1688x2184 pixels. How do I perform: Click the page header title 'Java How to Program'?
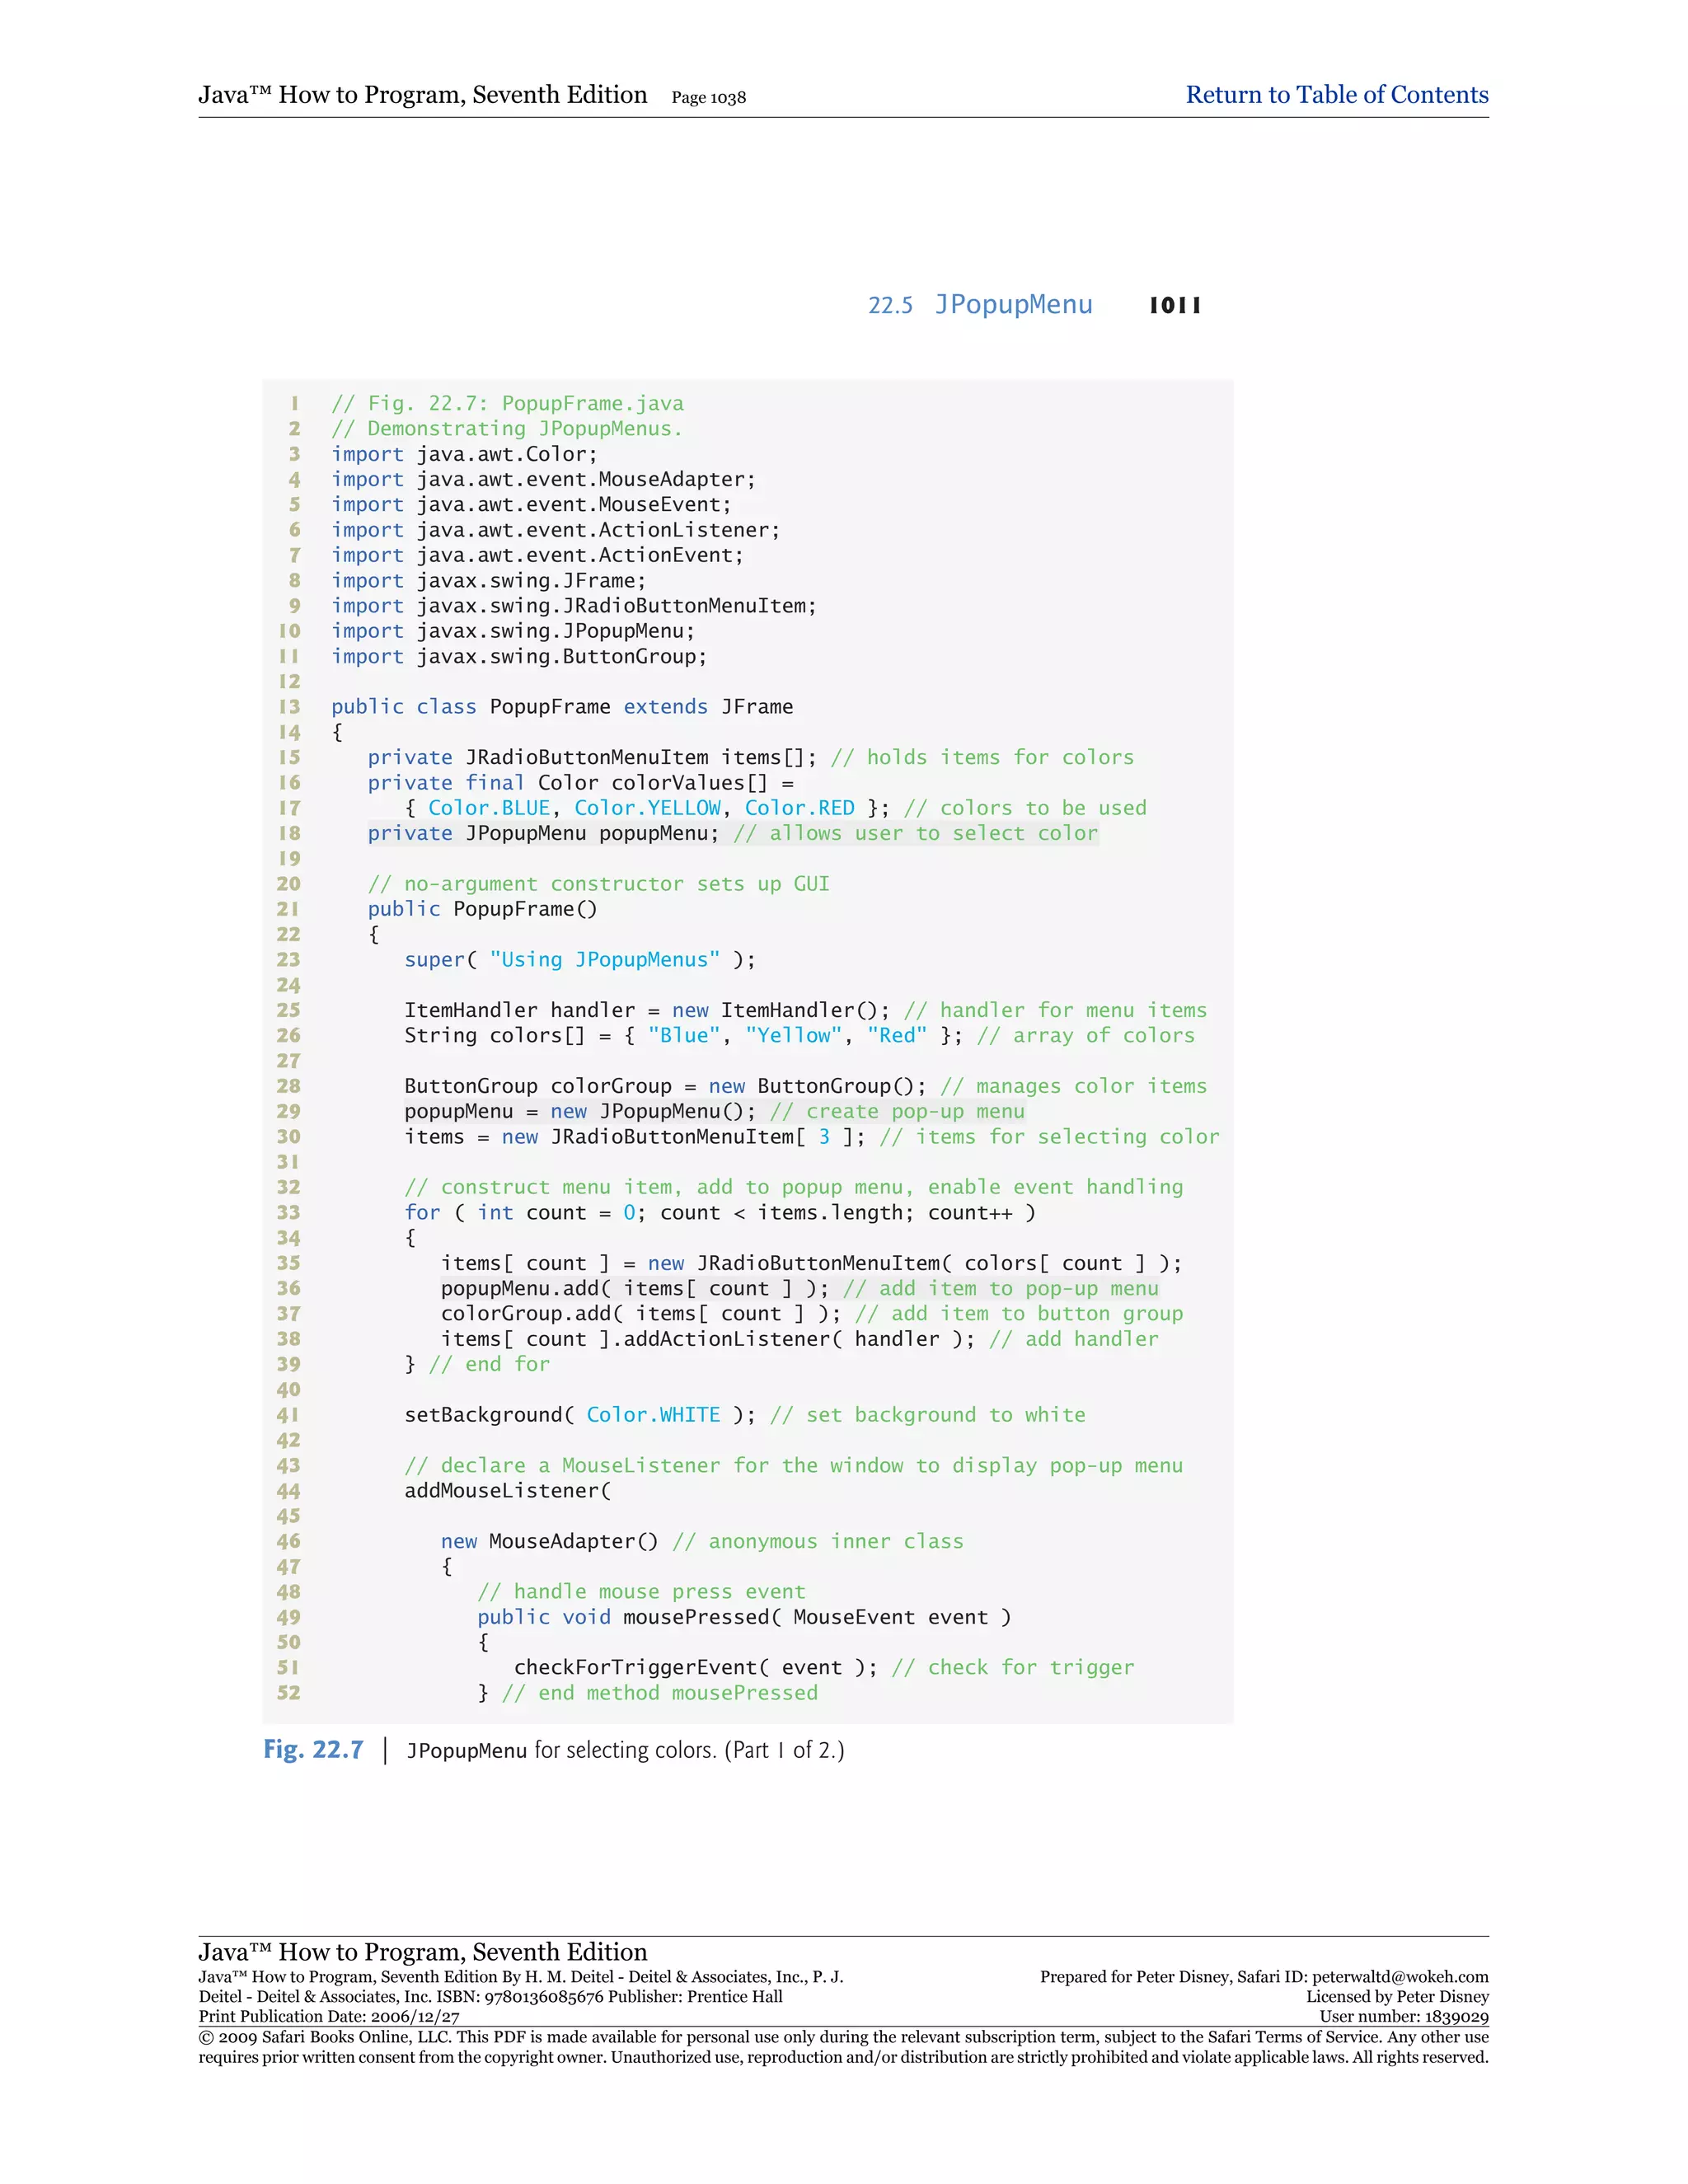point(422,95)
